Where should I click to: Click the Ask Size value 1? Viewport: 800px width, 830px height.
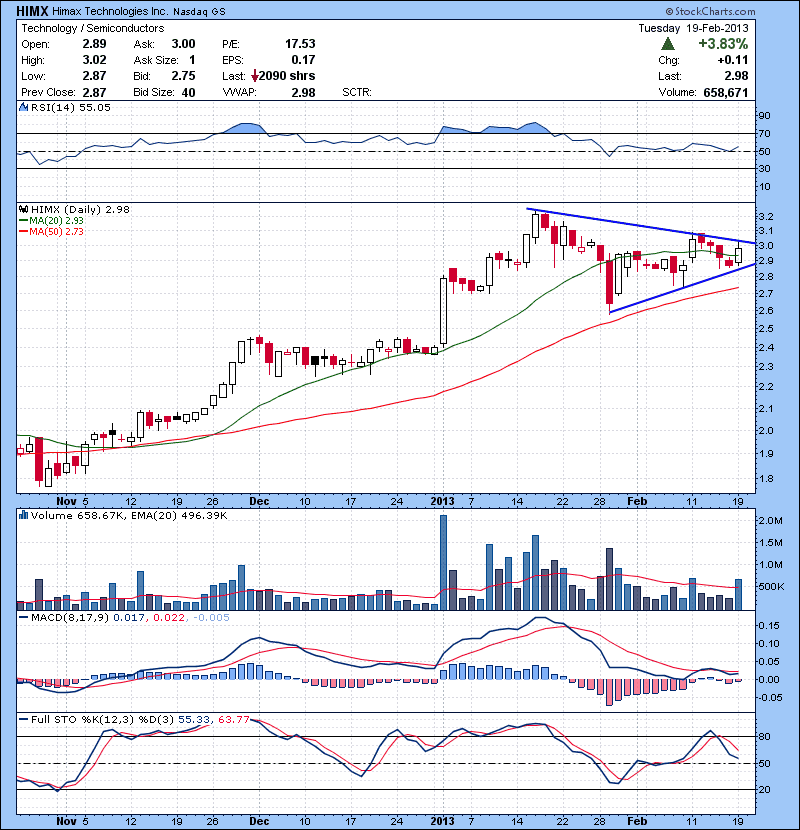[192, 60]
